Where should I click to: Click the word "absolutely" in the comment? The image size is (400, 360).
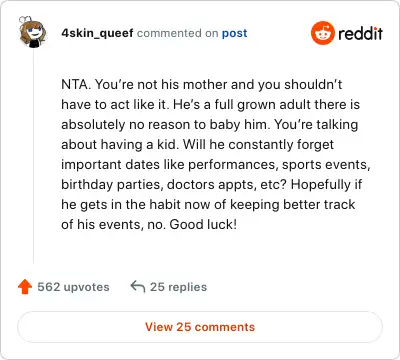point(92,125)
